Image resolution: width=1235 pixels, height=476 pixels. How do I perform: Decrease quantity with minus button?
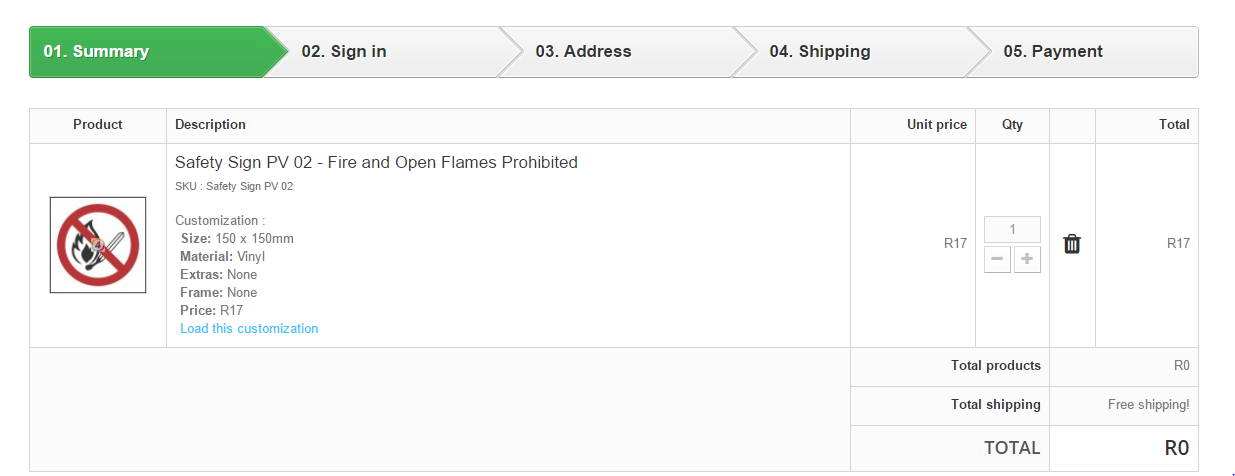click(x=997, y=260)
